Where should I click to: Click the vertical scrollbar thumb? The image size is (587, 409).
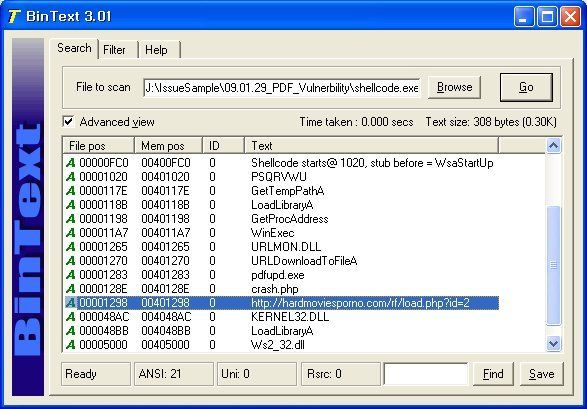coord(553,265)
